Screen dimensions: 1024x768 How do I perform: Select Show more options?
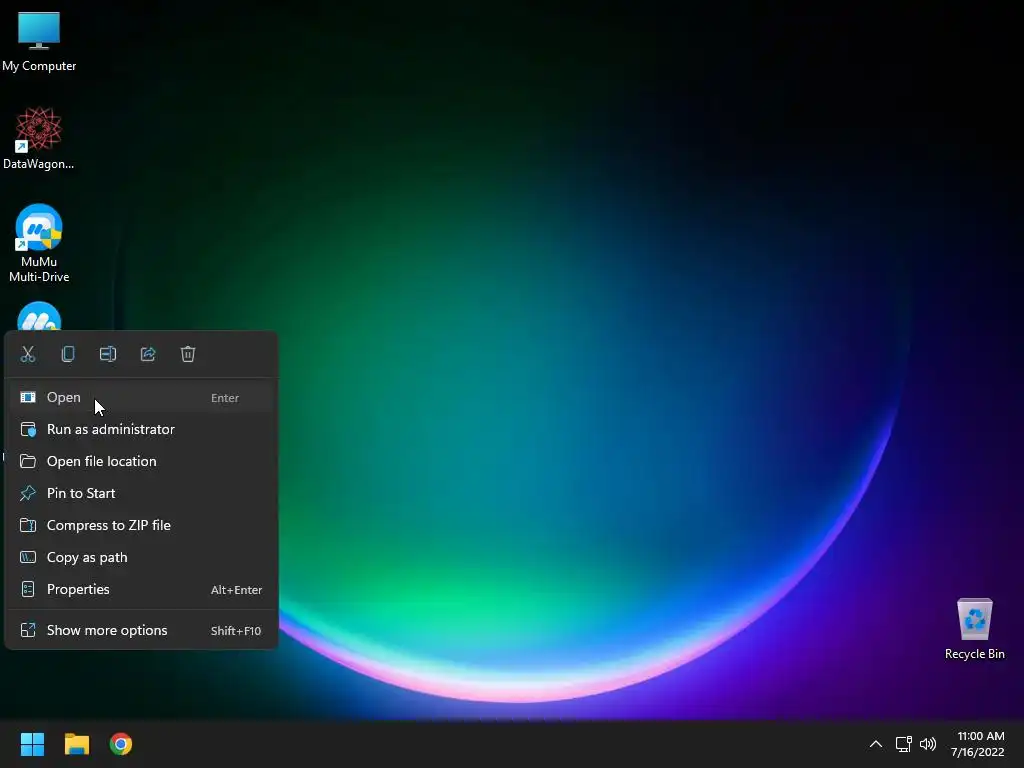pyautogui.click(x=141, y=630)
